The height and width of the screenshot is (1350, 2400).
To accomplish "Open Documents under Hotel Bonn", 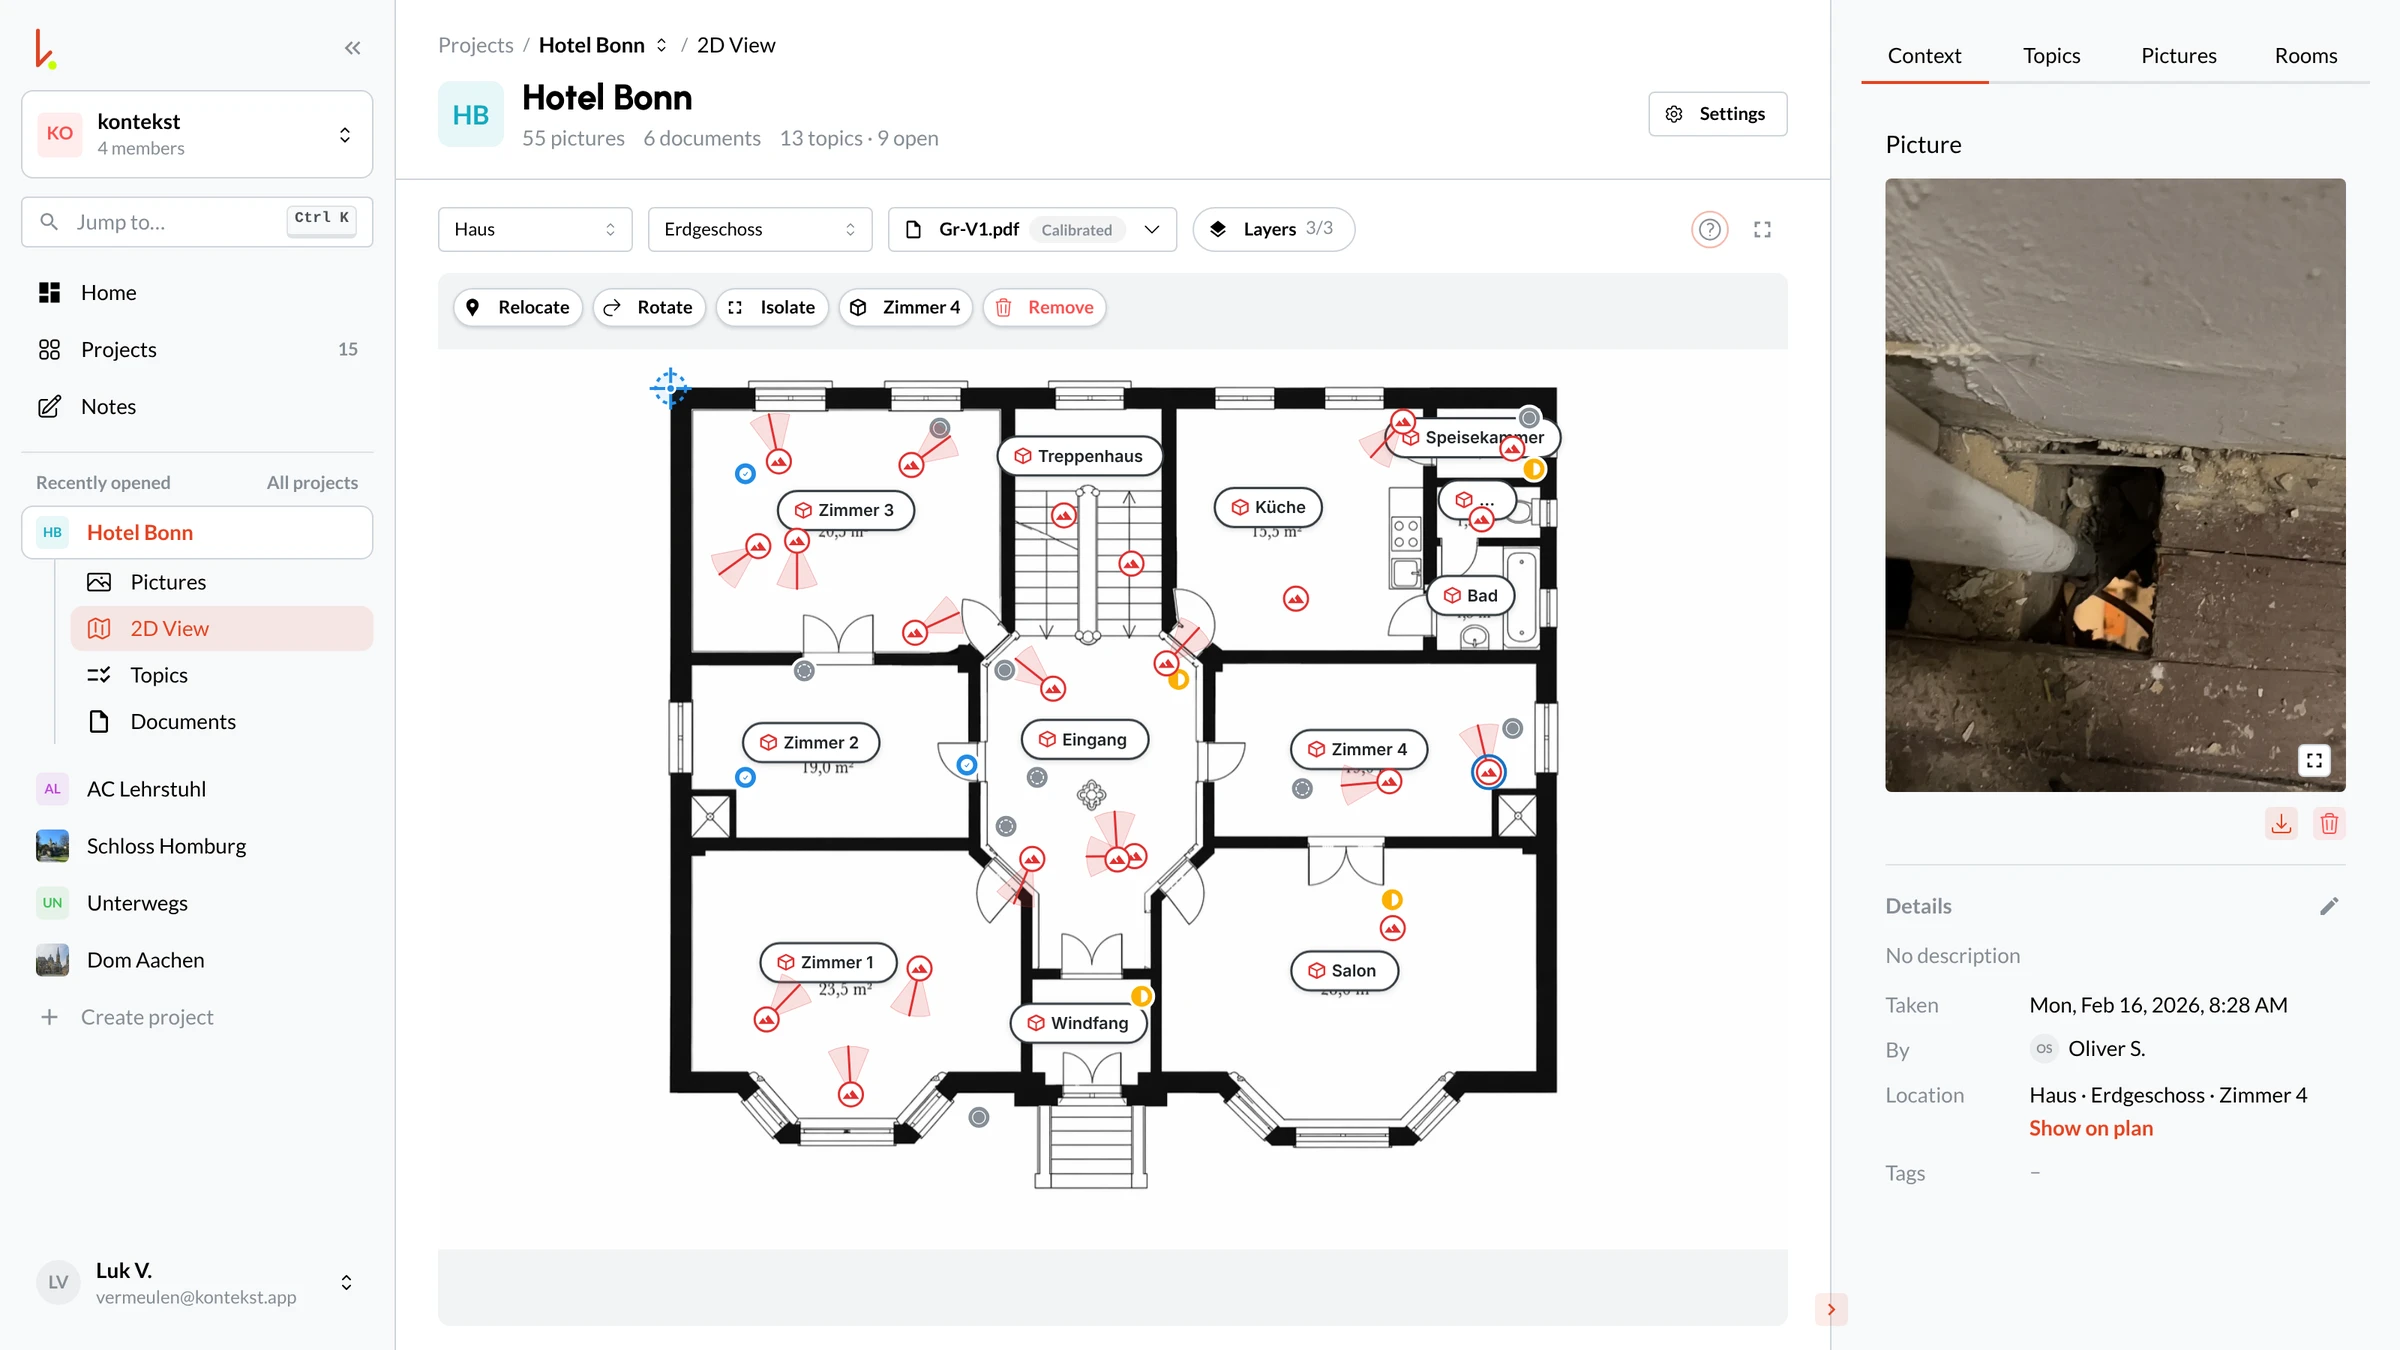I will click(x=221, y=721).
